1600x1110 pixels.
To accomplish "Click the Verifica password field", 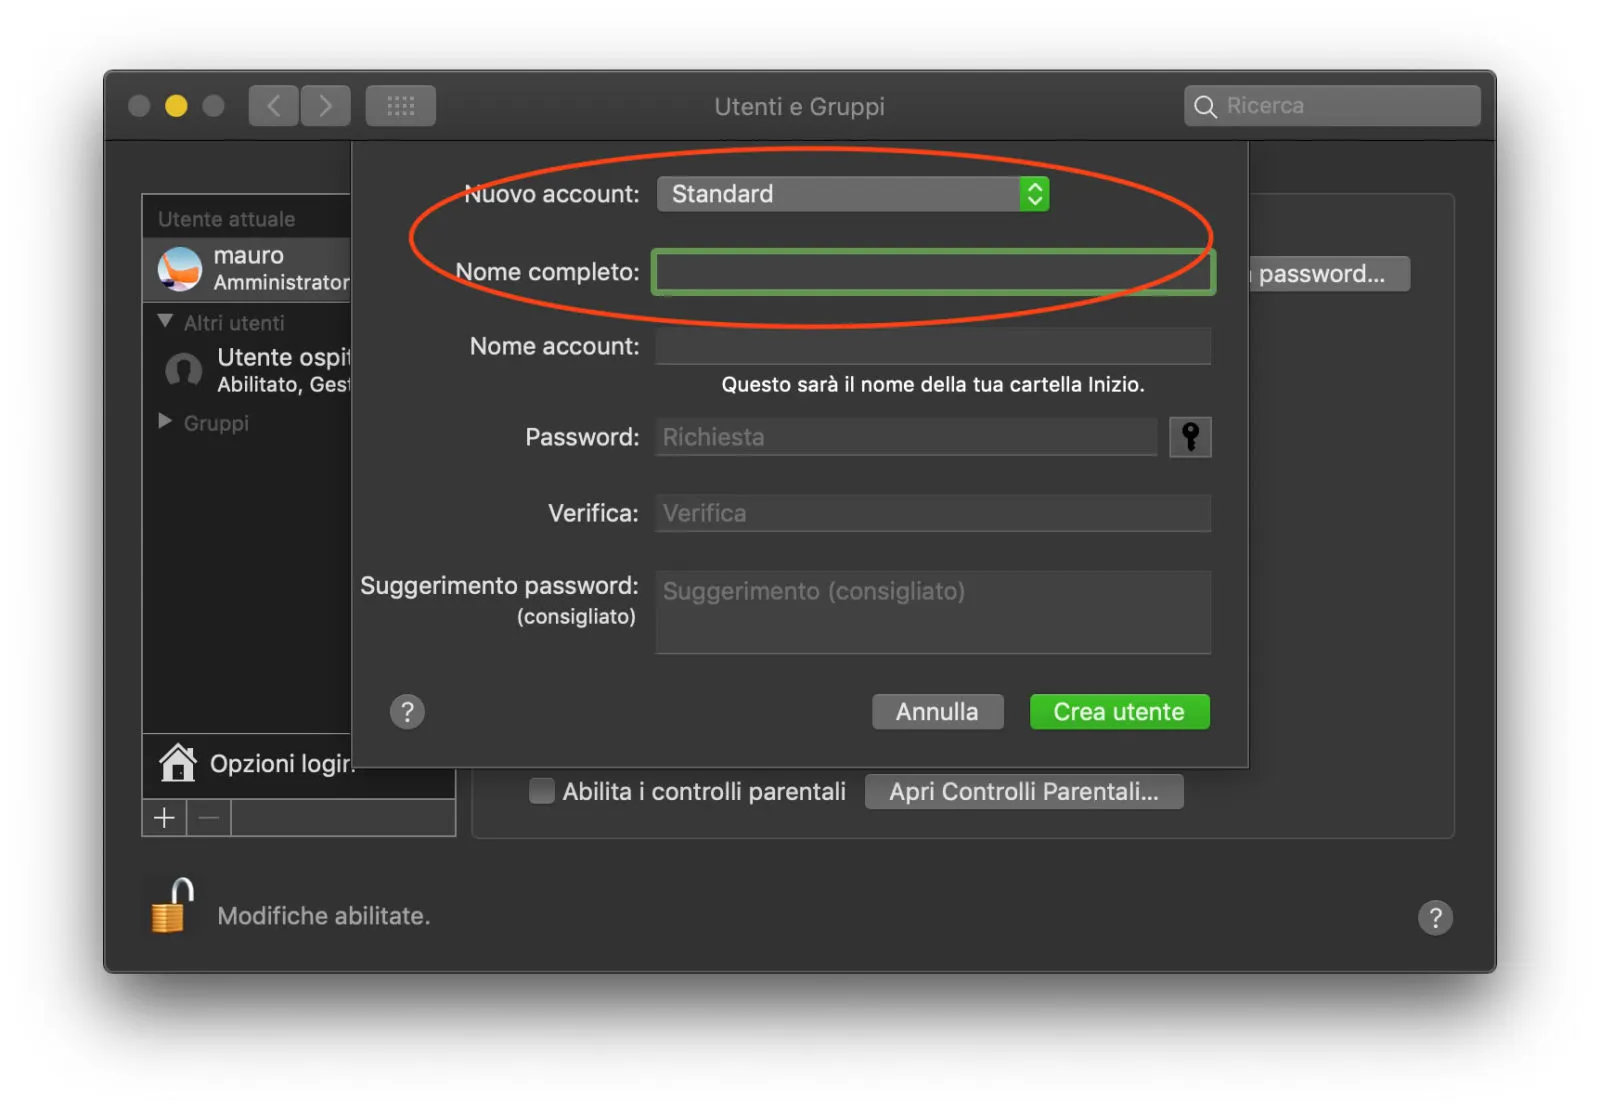I will tap(933, 513).
